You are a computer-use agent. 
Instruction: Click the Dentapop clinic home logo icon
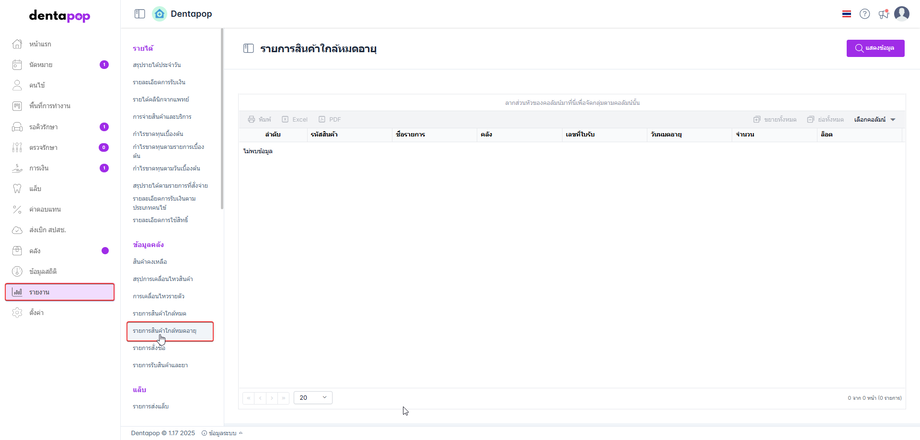[x=159, y=13]
